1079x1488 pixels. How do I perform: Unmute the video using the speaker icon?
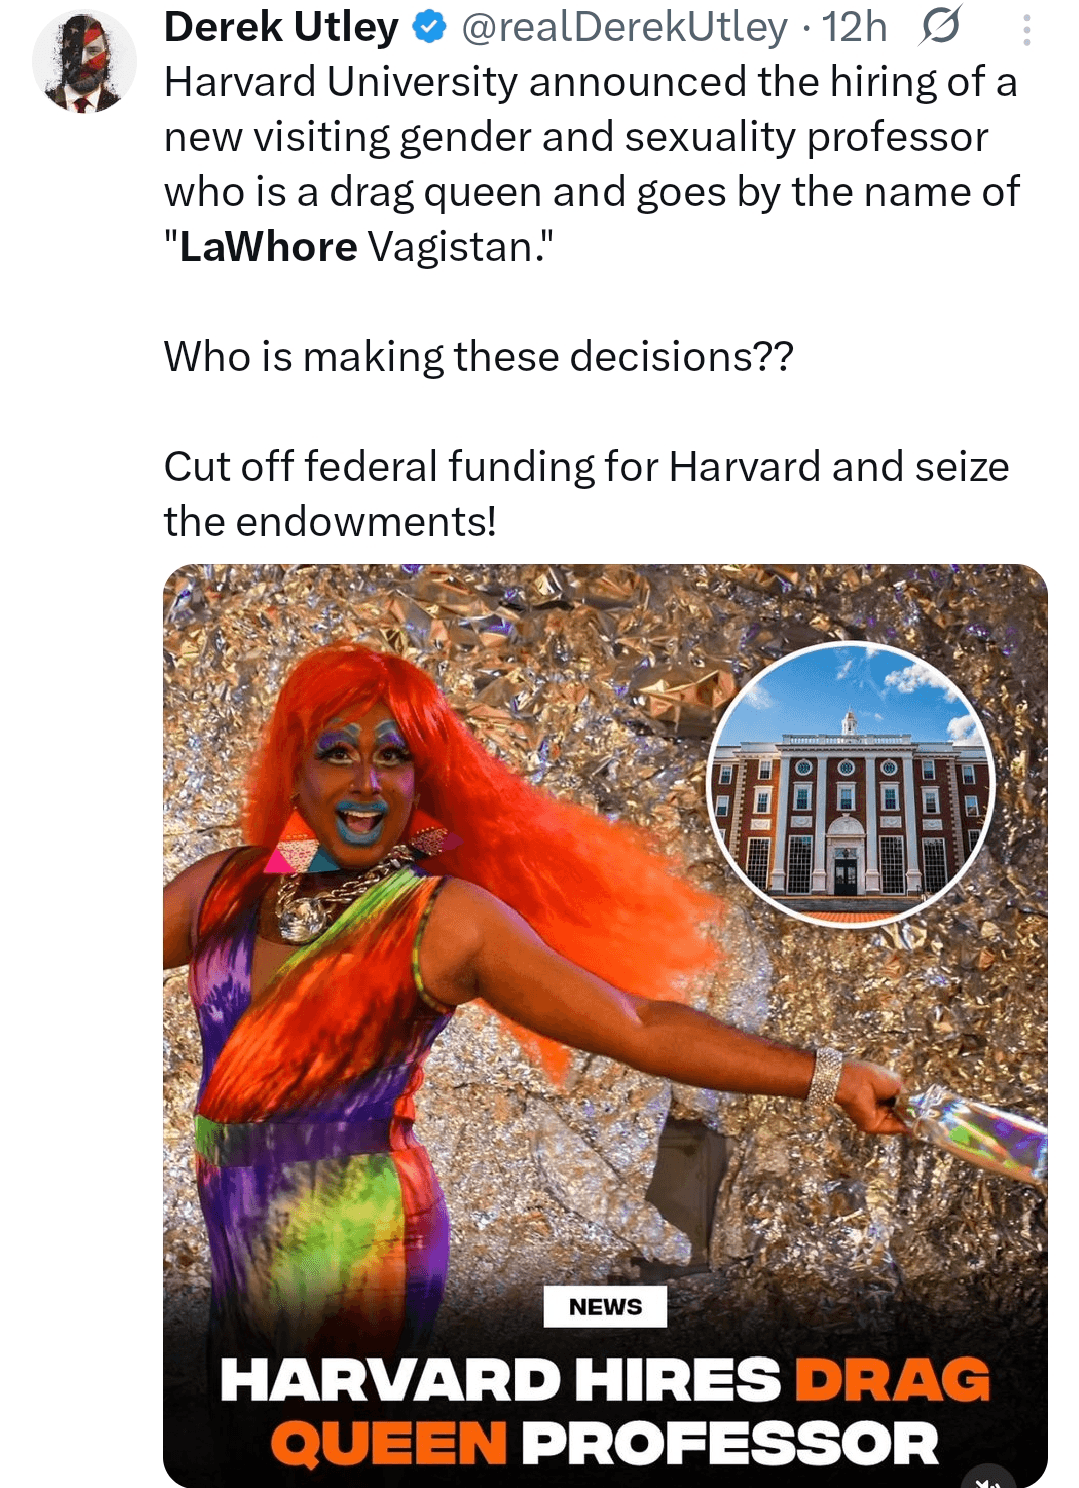point(989,1478)
